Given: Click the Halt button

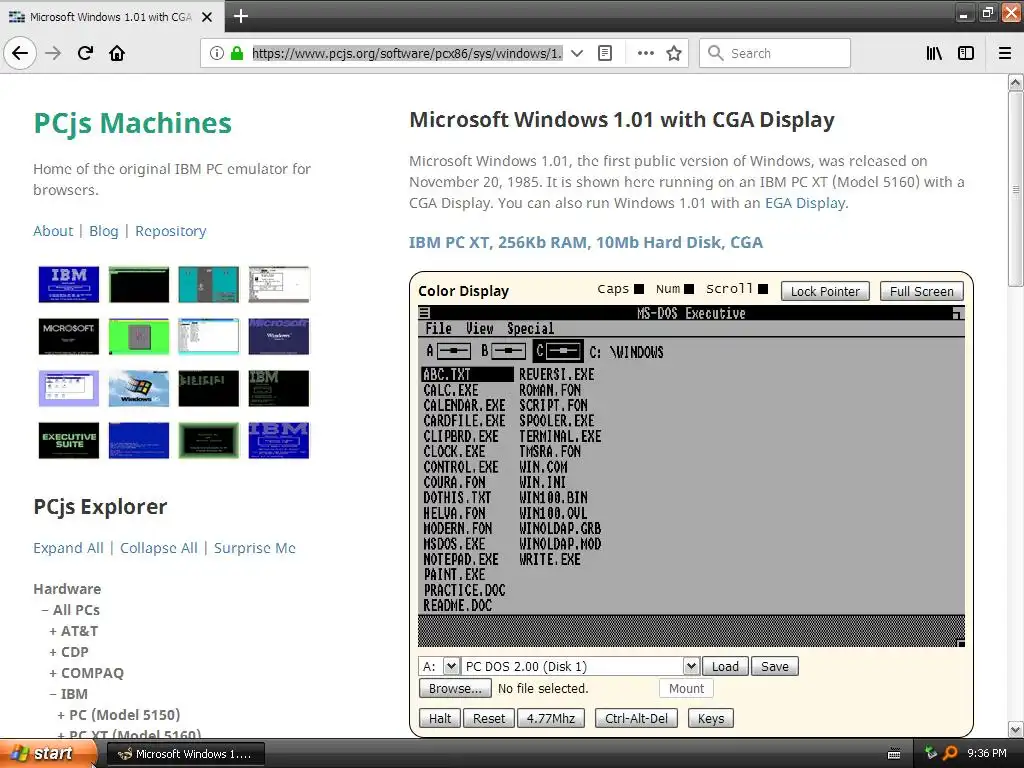Looking at the screenshot, I should click(x=440, y=718).
